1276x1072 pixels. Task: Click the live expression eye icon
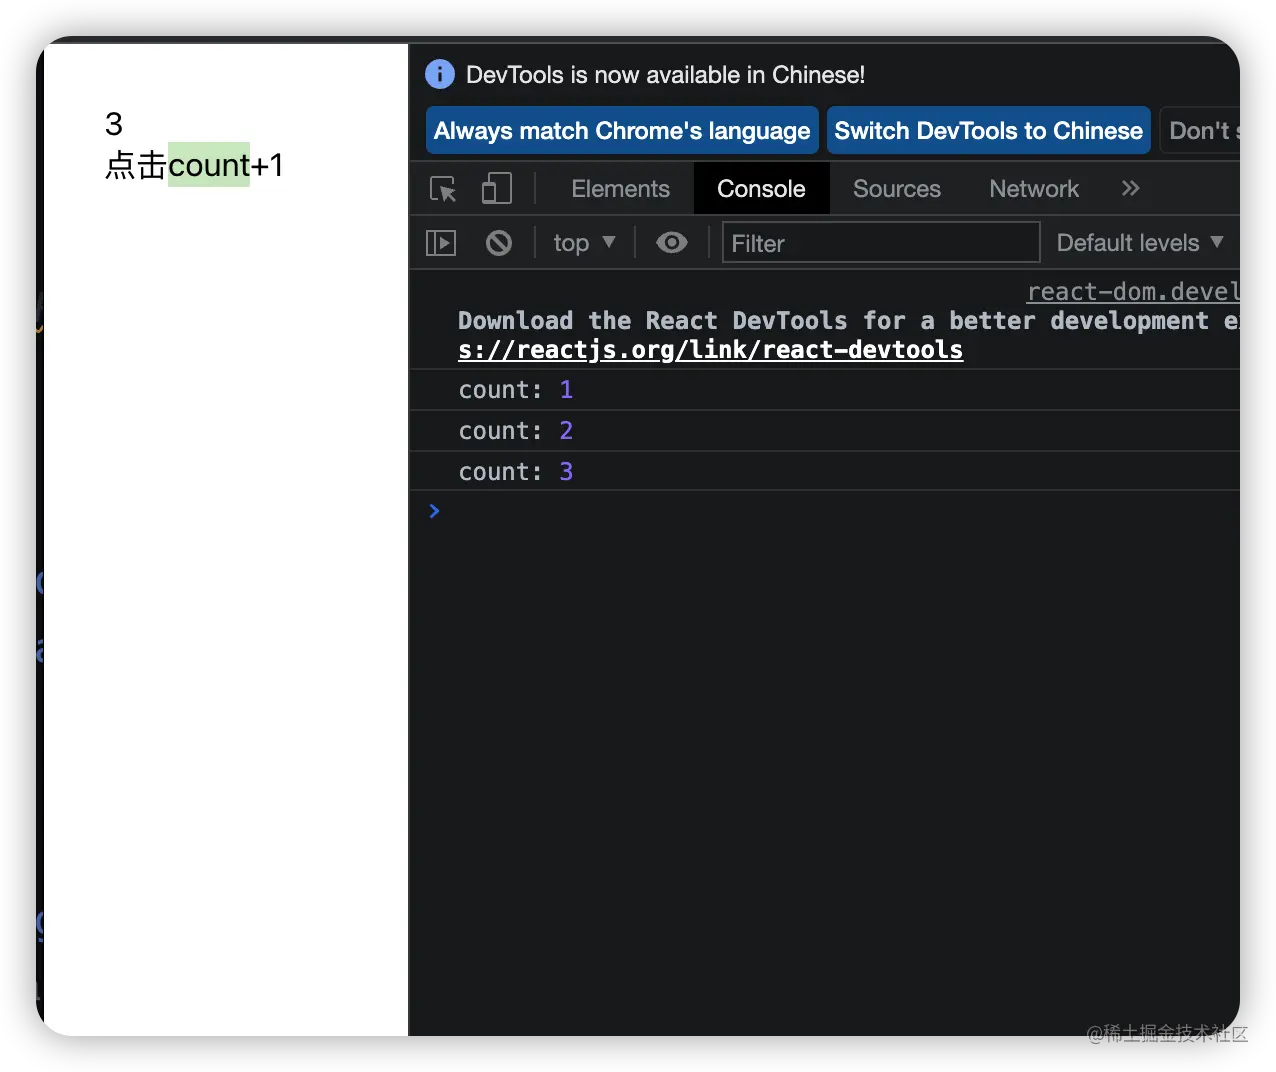point(672,243)
